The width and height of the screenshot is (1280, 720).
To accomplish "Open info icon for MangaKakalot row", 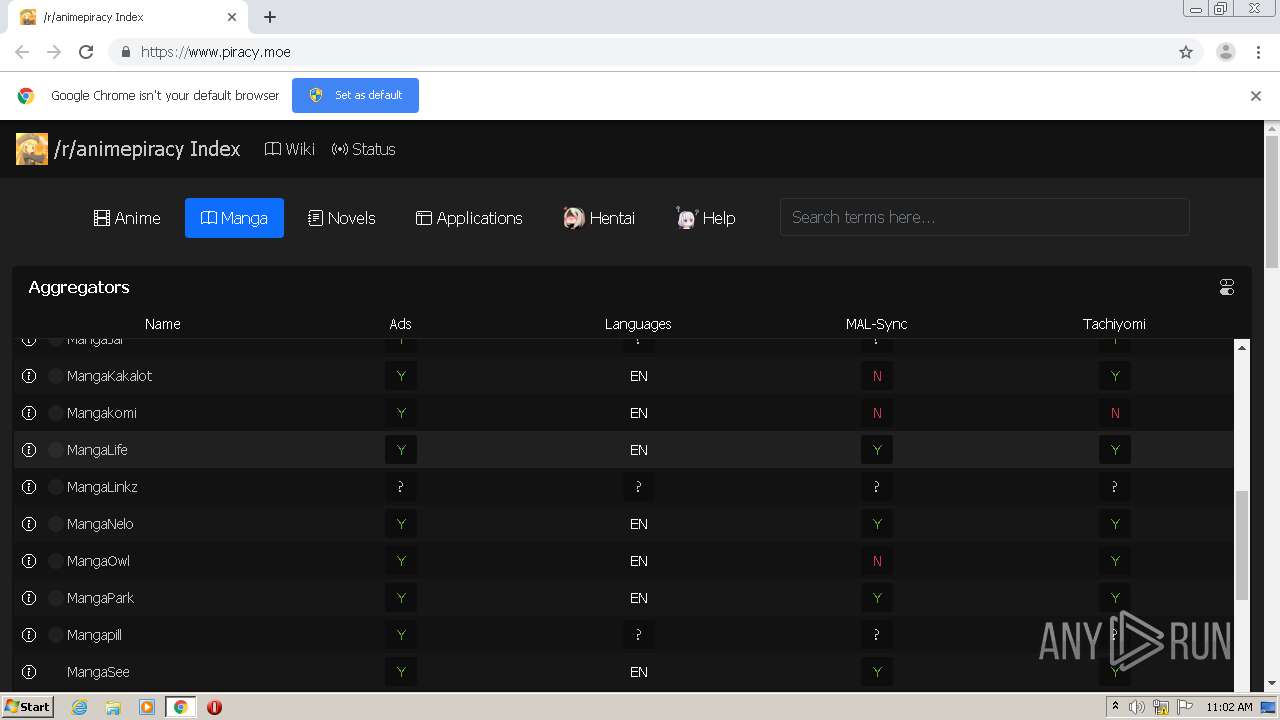I will pos(29,376).
